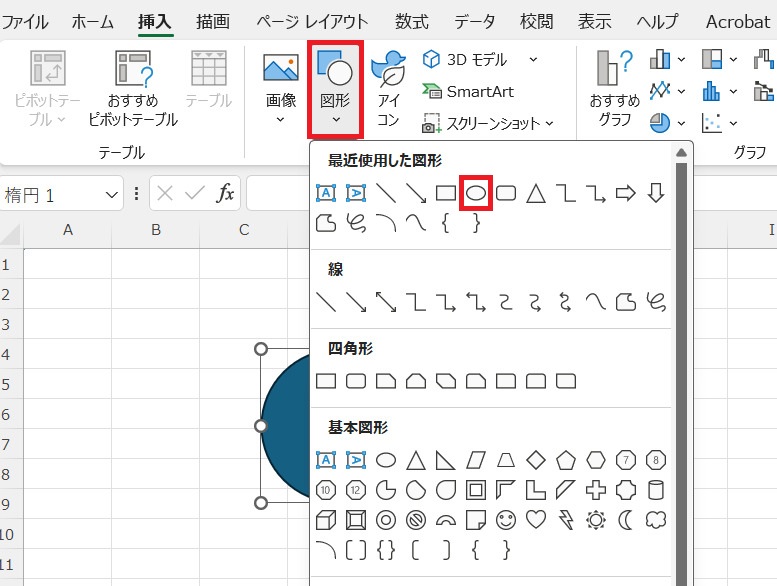Select the block right arrow in recent shapes
Image resolution: width=777 pixels, height=586 pixels.
click(x=626, y=193)
